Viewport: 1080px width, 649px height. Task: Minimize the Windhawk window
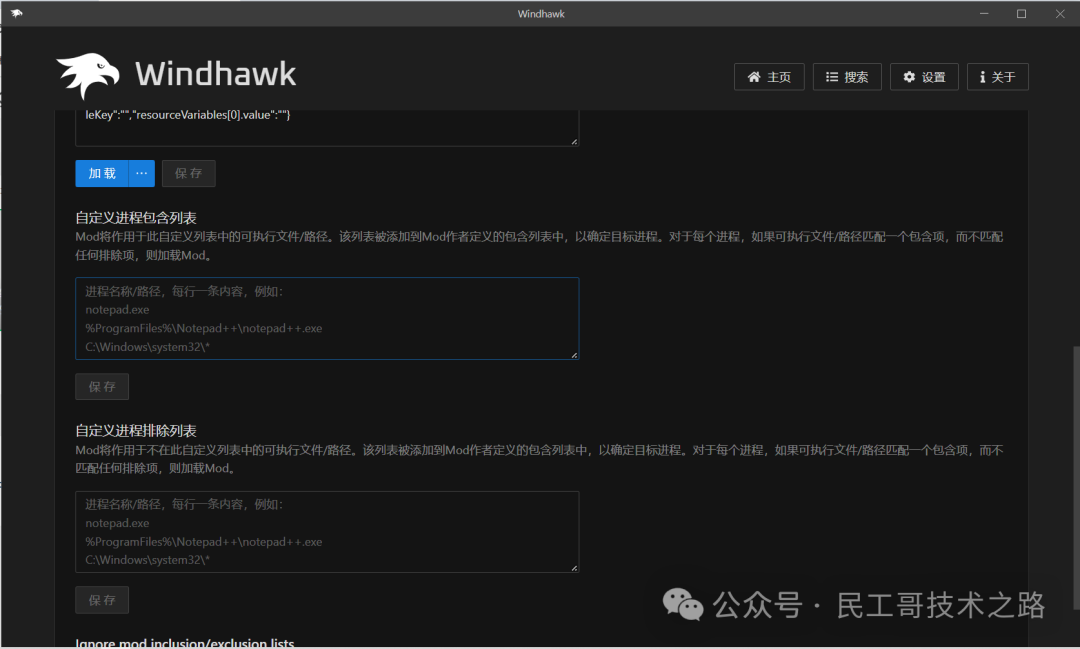click(984, 14)
